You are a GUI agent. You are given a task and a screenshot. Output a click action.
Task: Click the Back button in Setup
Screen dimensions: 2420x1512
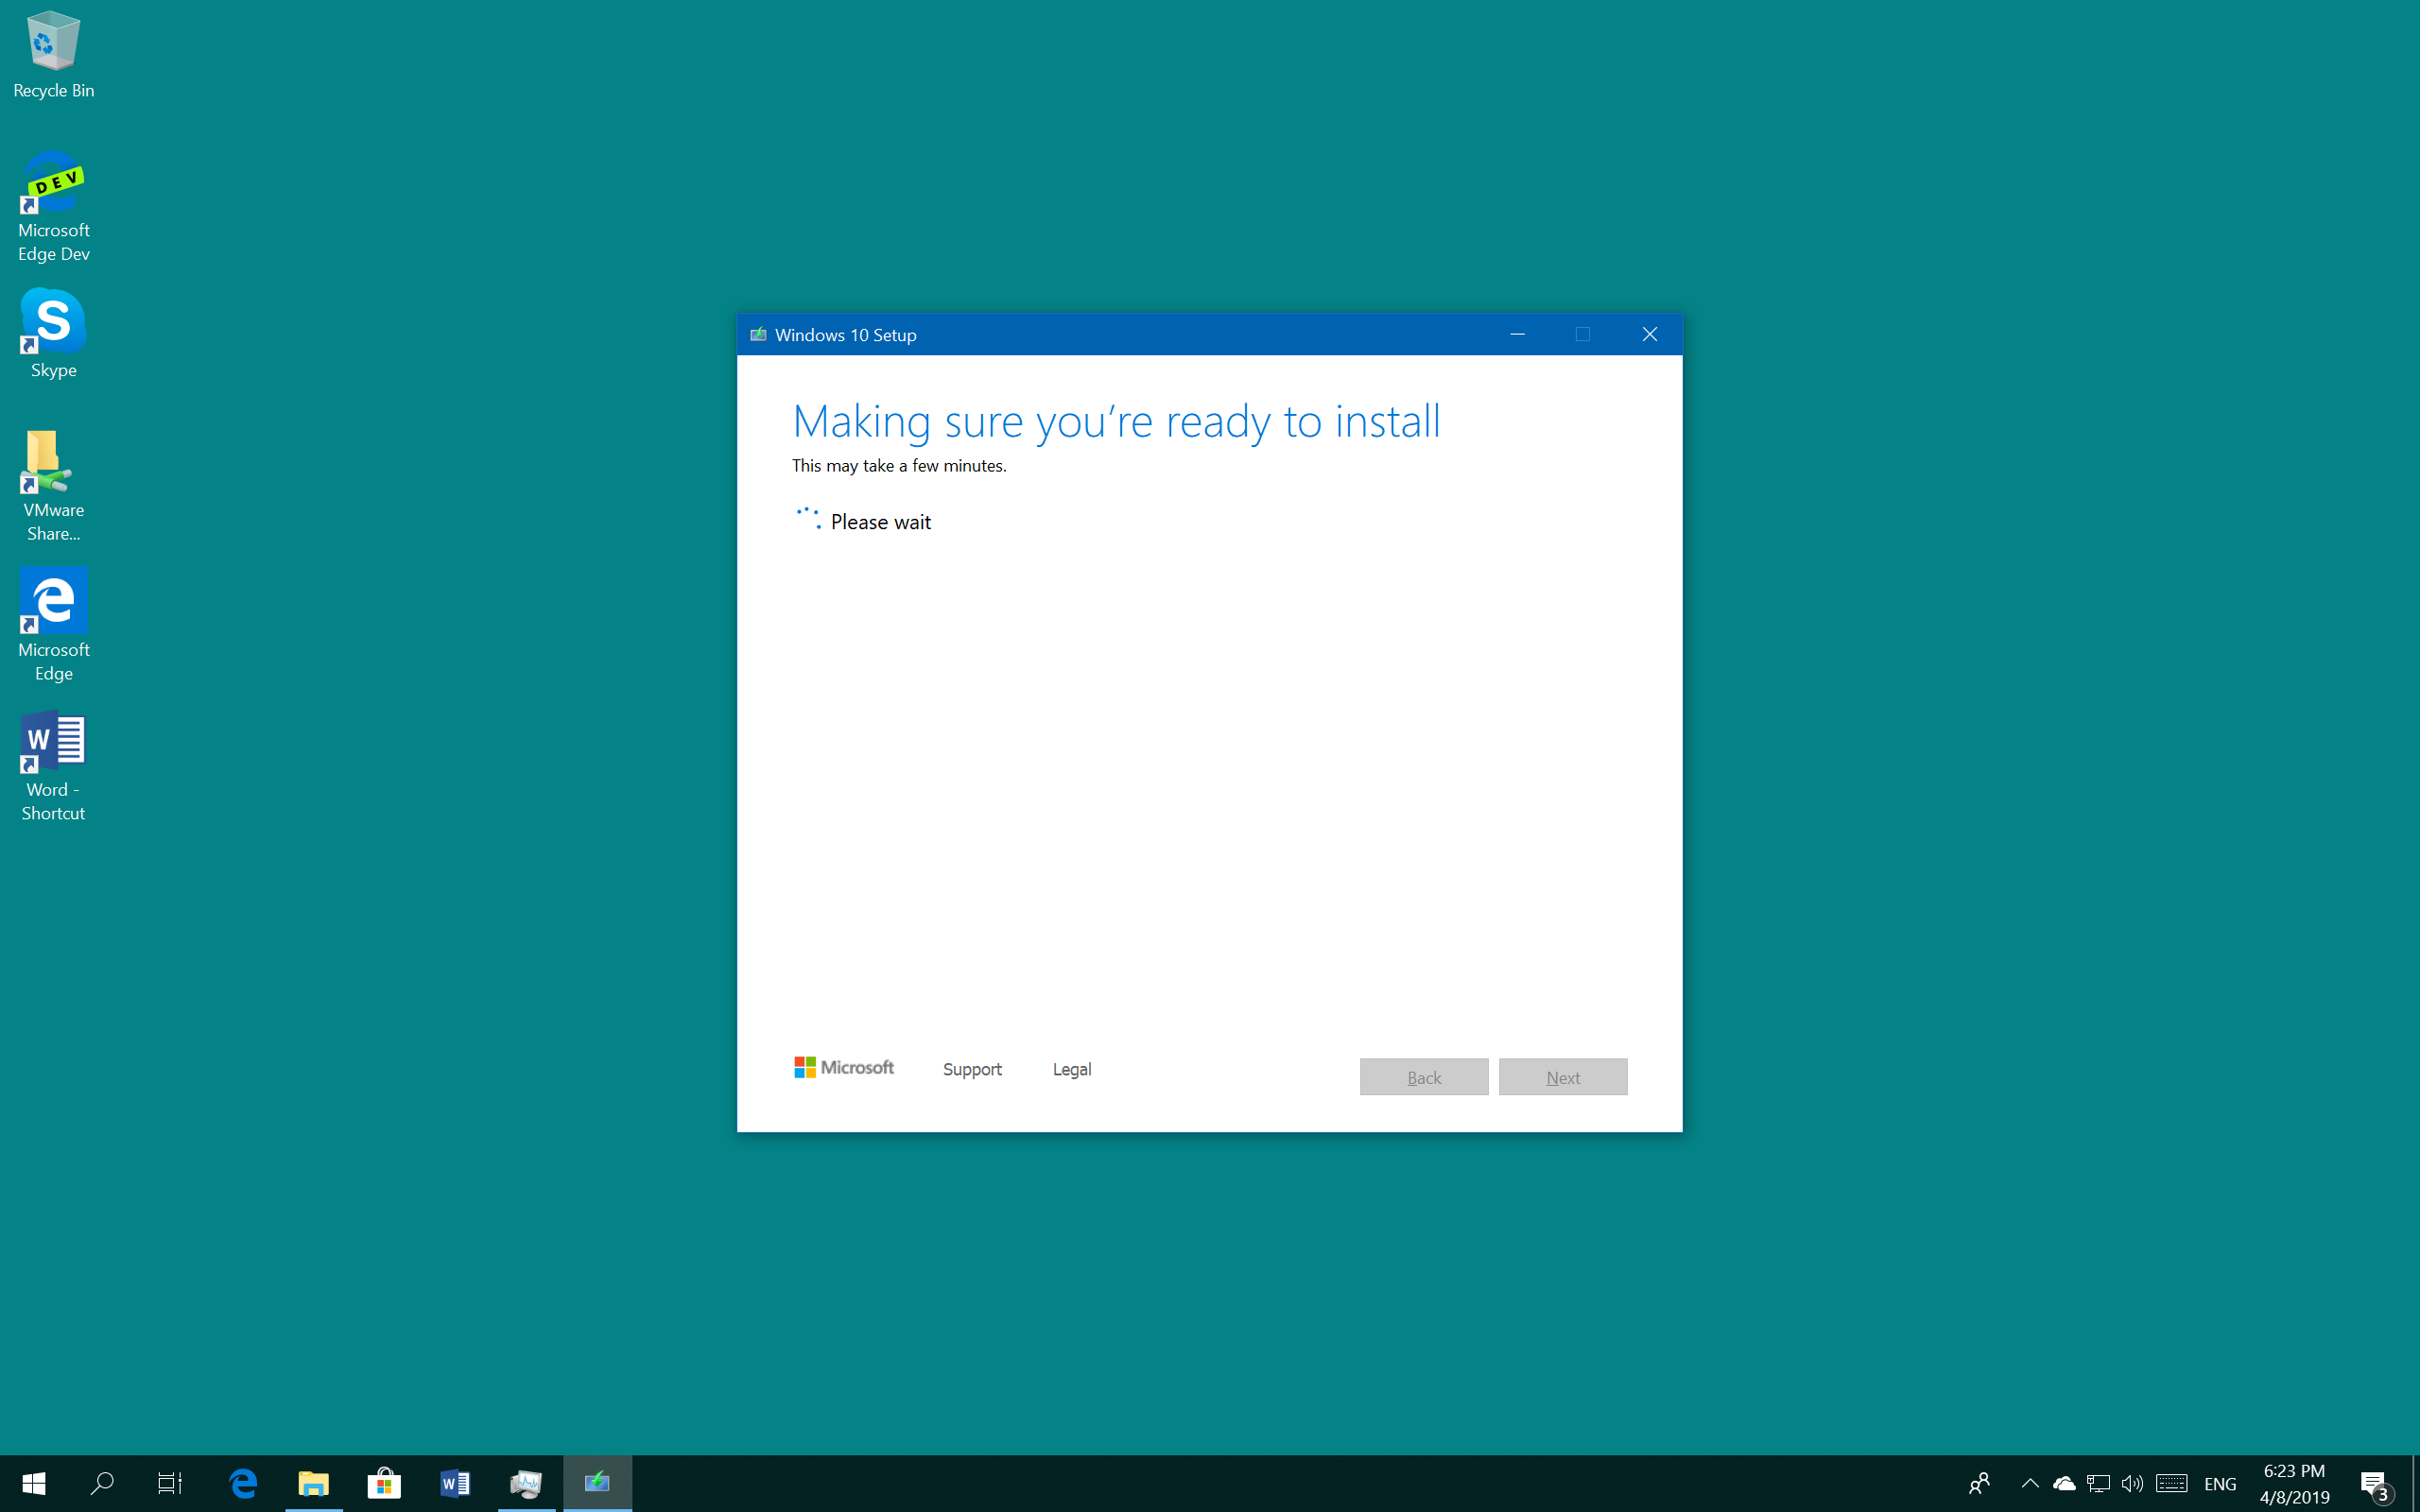coord(1423,1077)
